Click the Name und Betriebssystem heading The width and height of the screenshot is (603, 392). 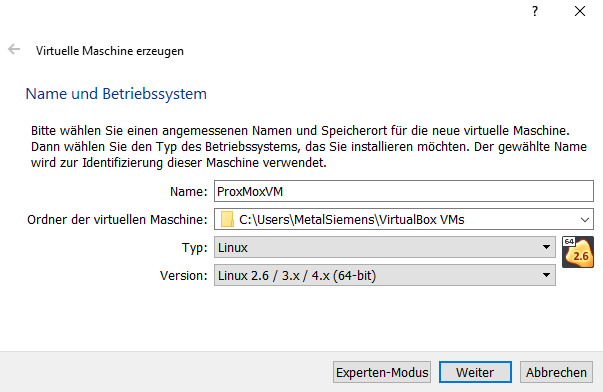116,94
